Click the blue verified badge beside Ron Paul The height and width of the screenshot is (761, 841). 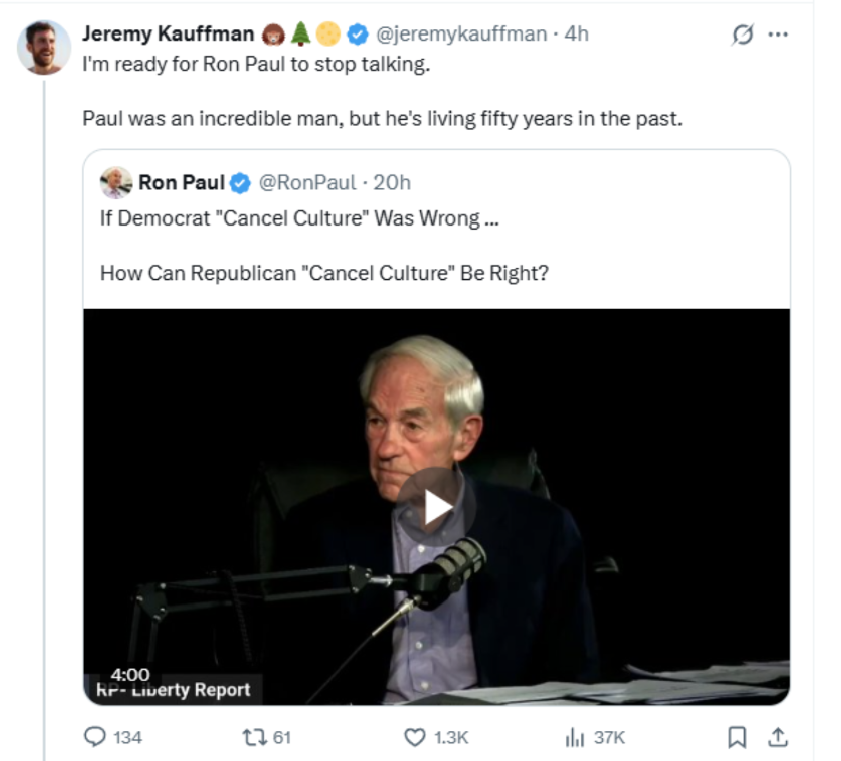(240, 183)
